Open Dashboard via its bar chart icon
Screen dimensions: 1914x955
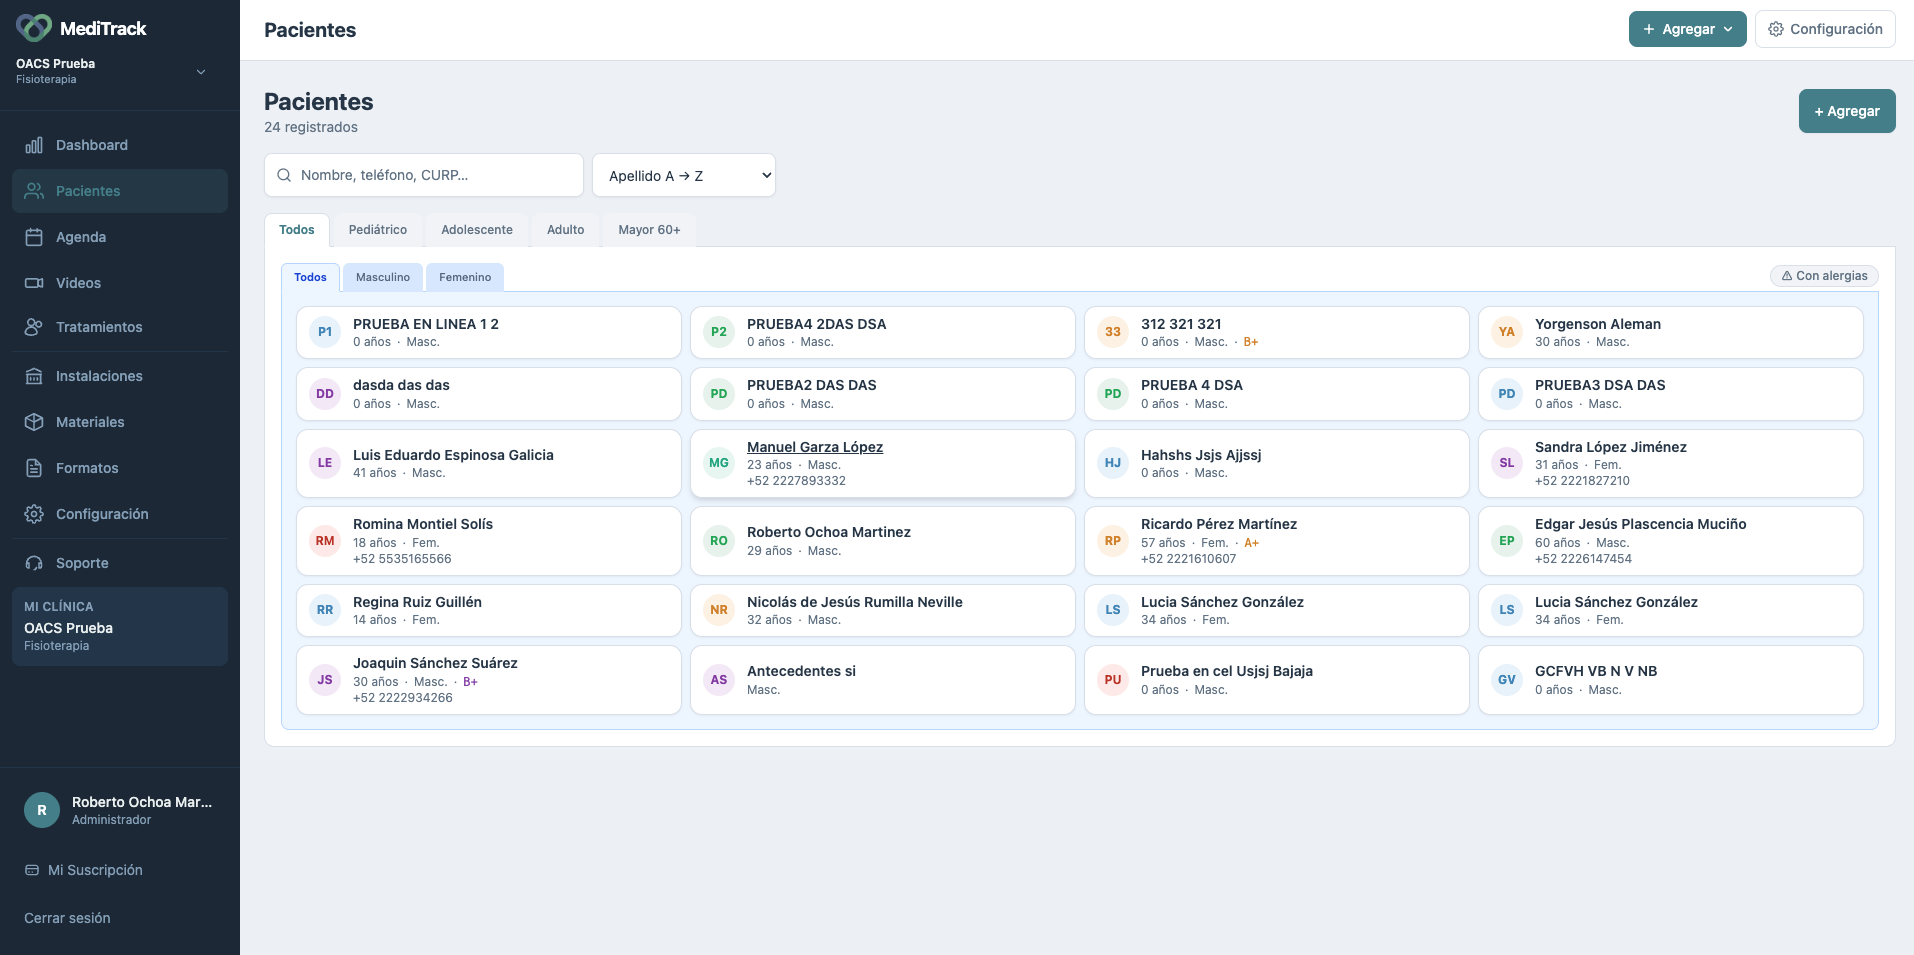coord(34,145)
